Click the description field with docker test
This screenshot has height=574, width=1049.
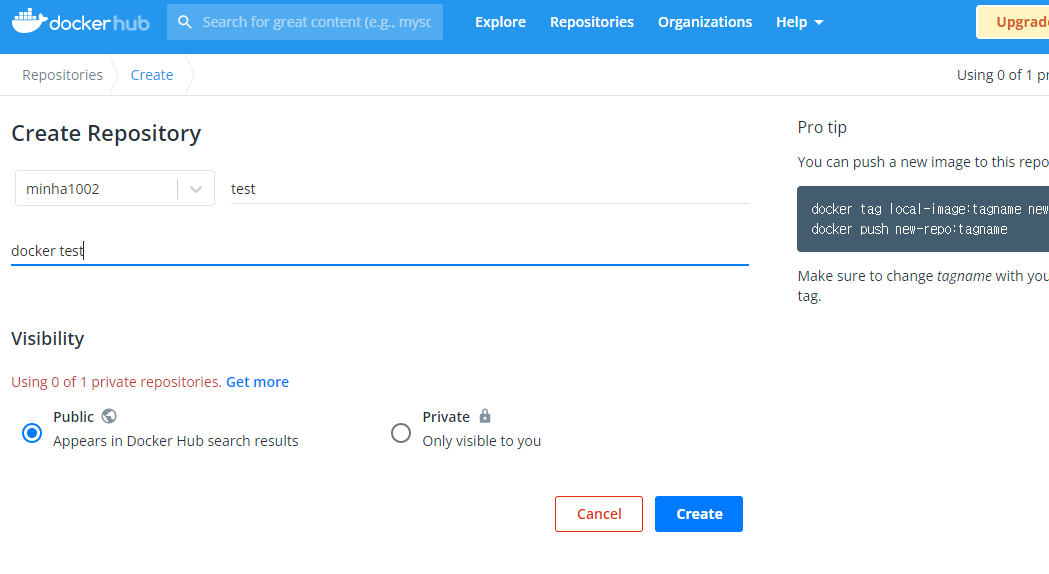pos(379,251)
